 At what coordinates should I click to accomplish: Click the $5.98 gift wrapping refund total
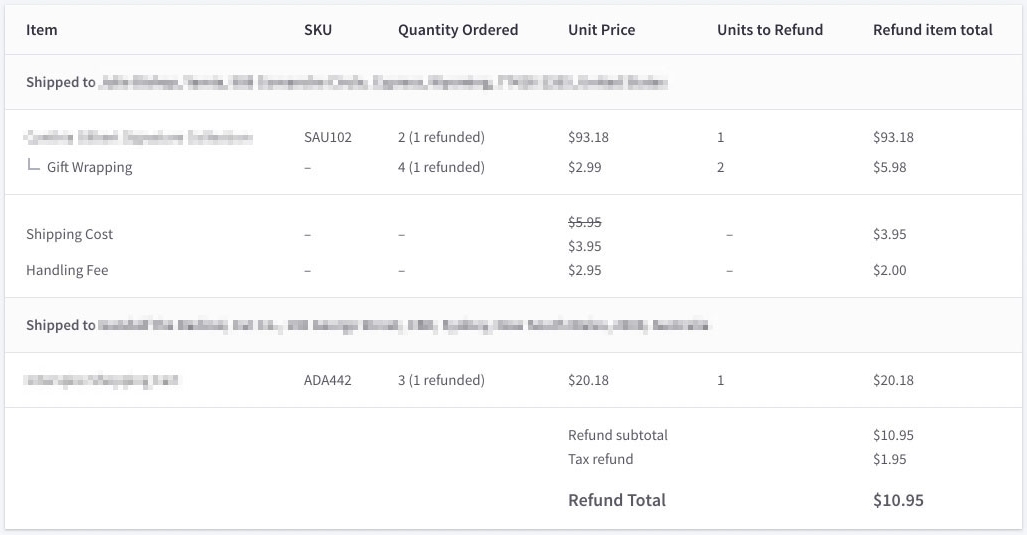pyautogui.click(x=890, y=167)
